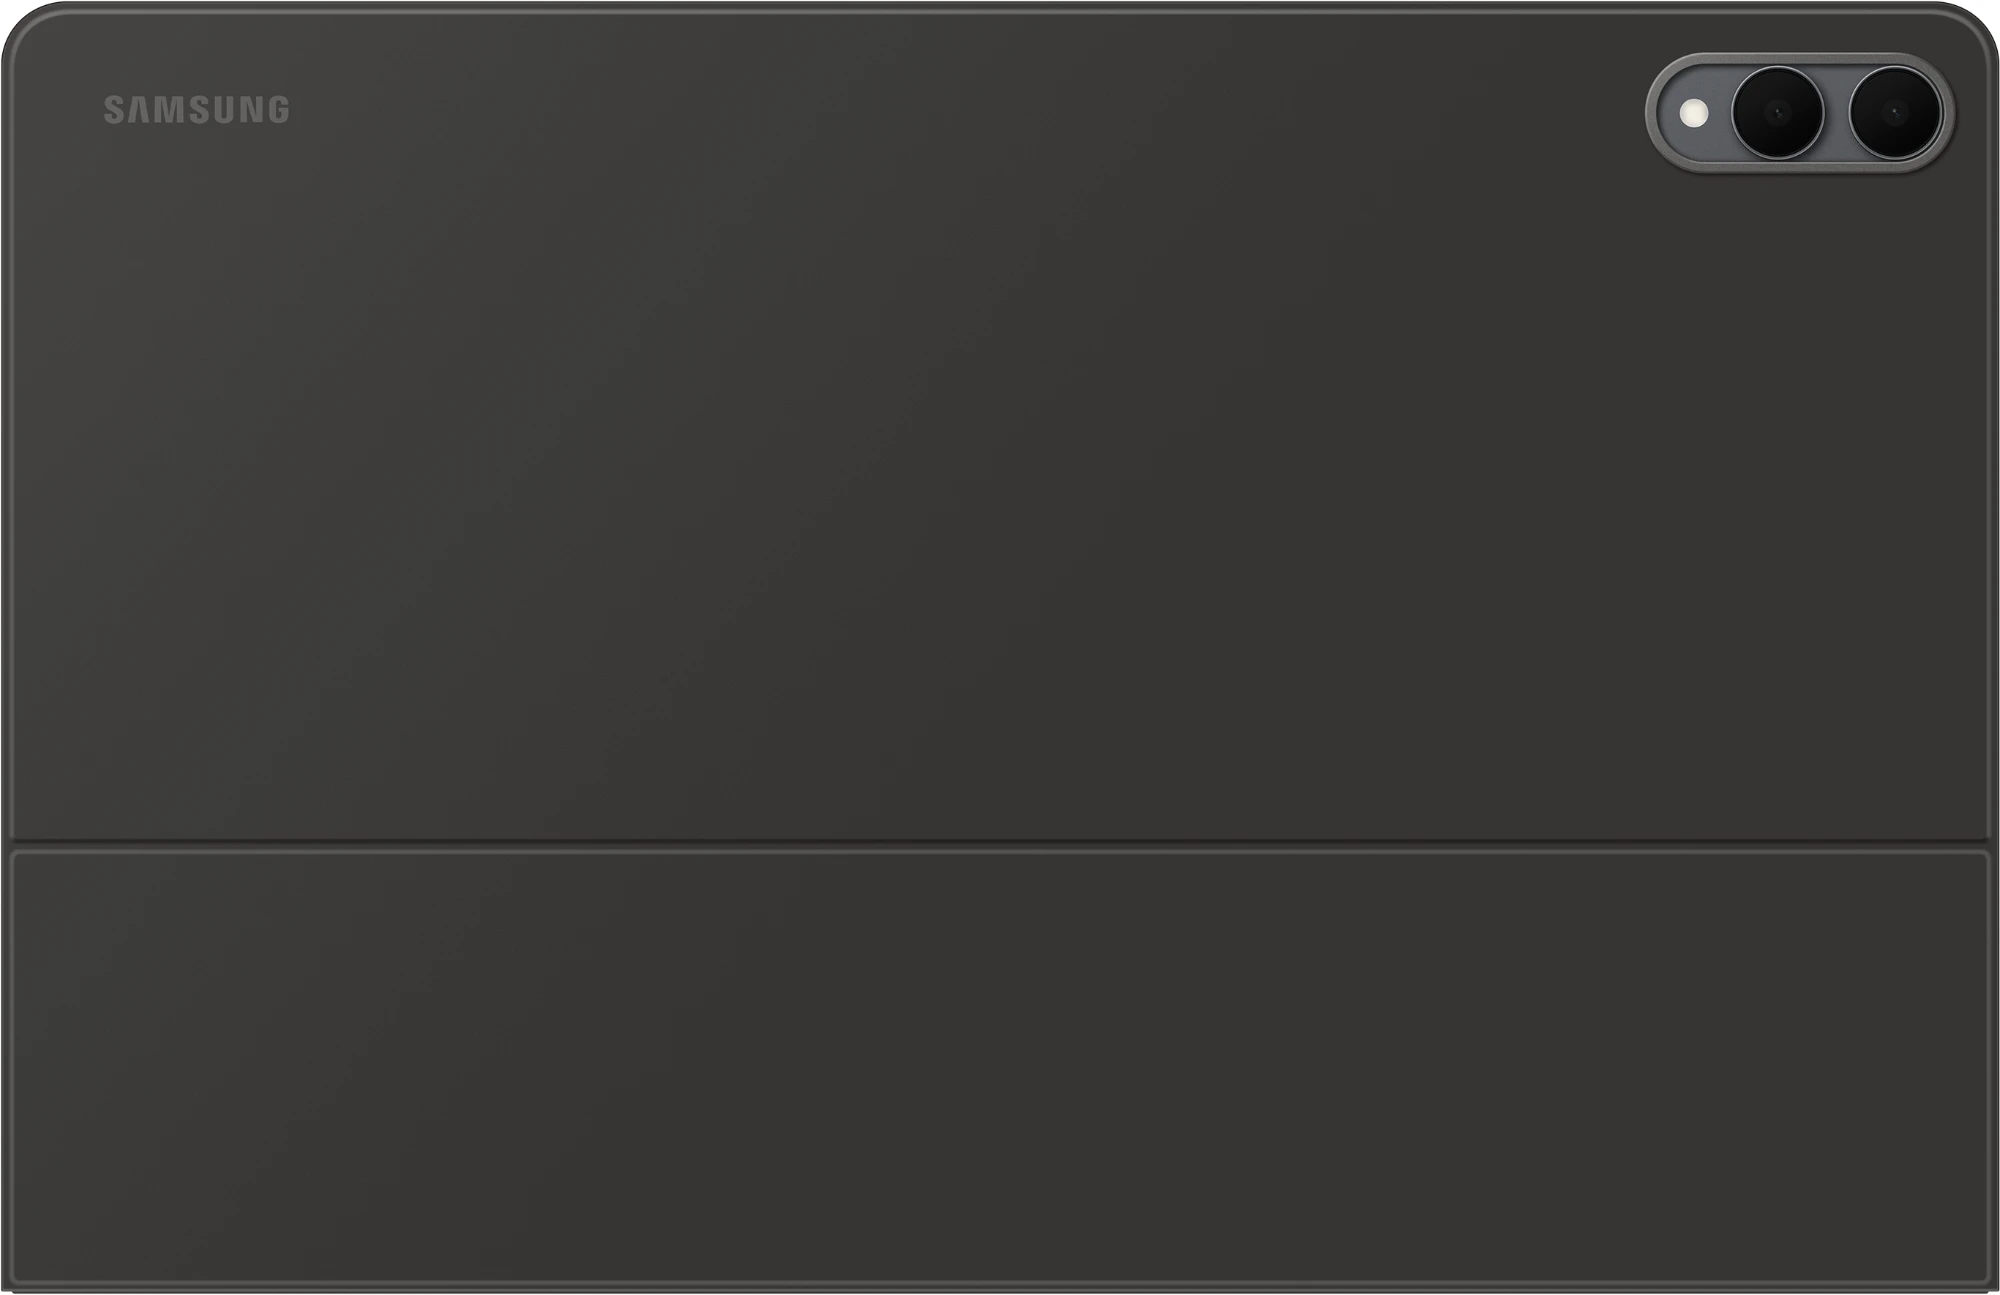The height and width of the screenshot is (1295, 2000).
Task: Click the grey bridge between both lenses
Action: (x=1836, y=113)
